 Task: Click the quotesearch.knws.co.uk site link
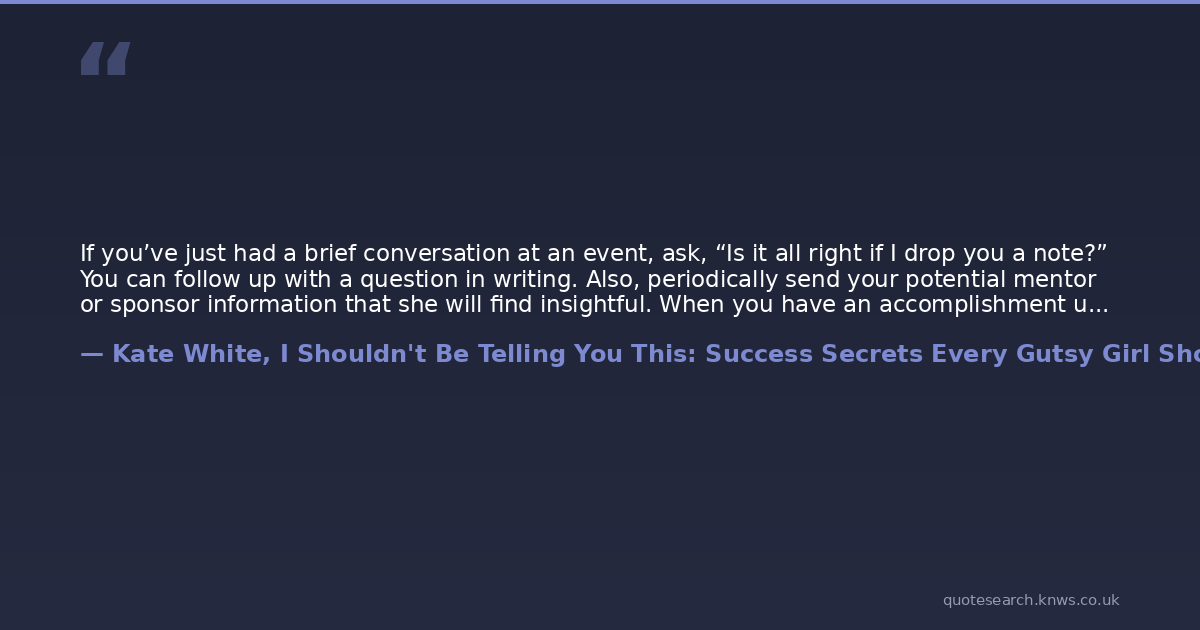pos(1030,600)
